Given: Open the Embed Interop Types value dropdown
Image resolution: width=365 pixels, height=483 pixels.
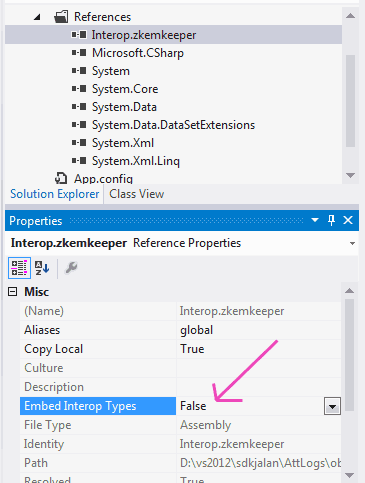Looking at the screenshot, I should tap(332, 406).
